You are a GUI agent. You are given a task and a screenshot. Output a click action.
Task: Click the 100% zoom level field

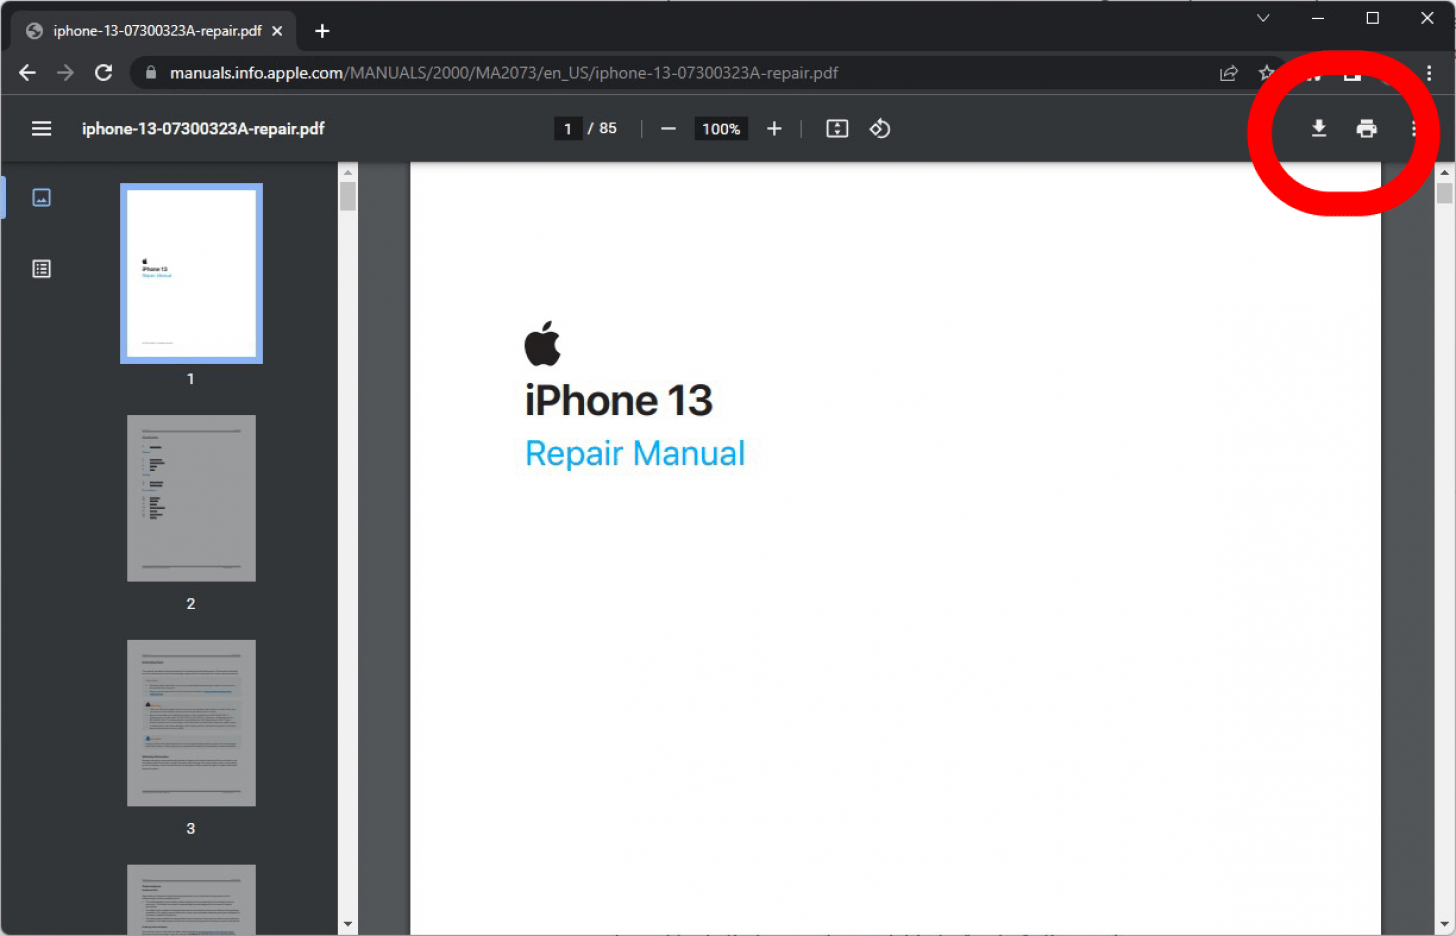tap(721, 129)
